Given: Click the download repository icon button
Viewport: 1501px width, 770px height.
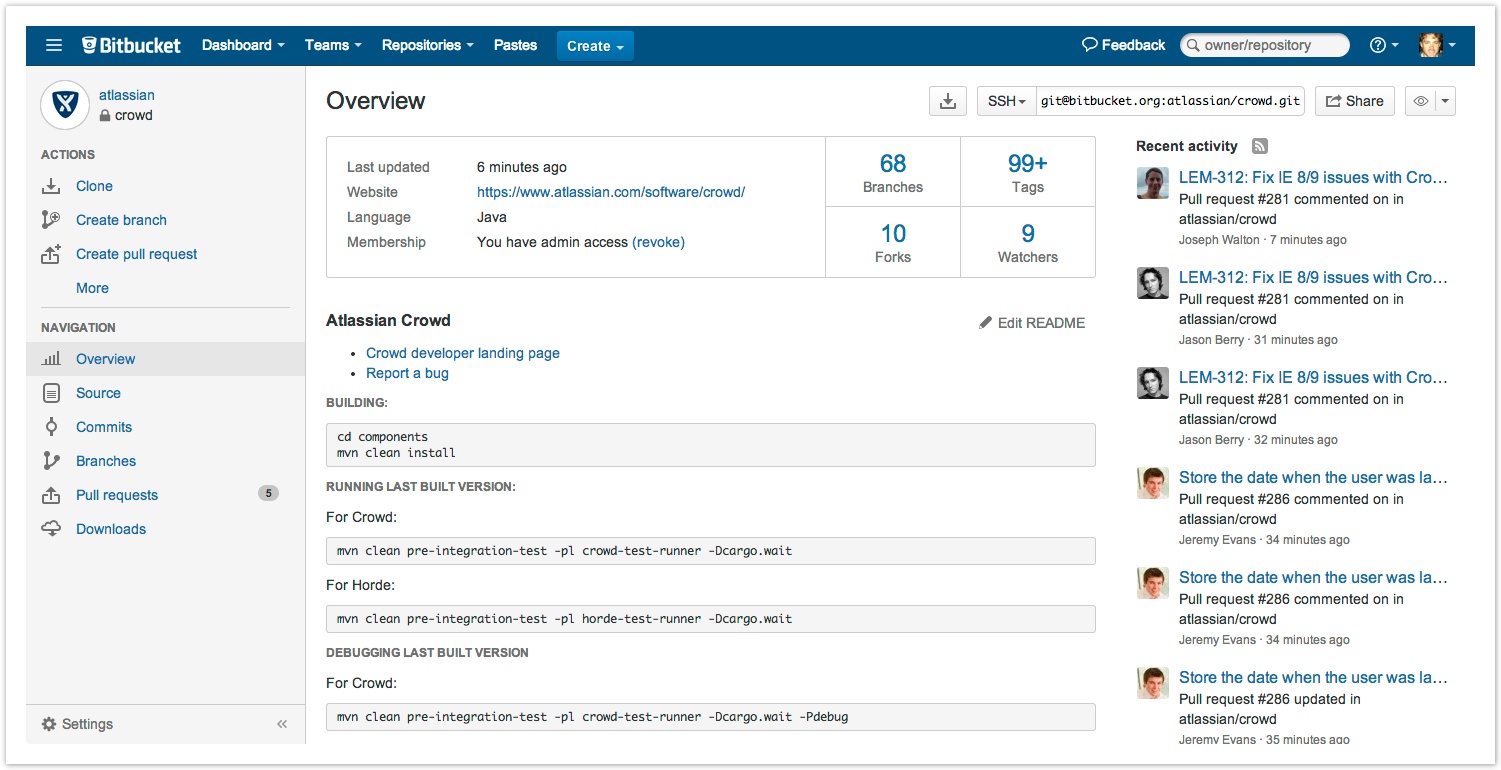Looking at the screenshot, I should coord(948,101).
